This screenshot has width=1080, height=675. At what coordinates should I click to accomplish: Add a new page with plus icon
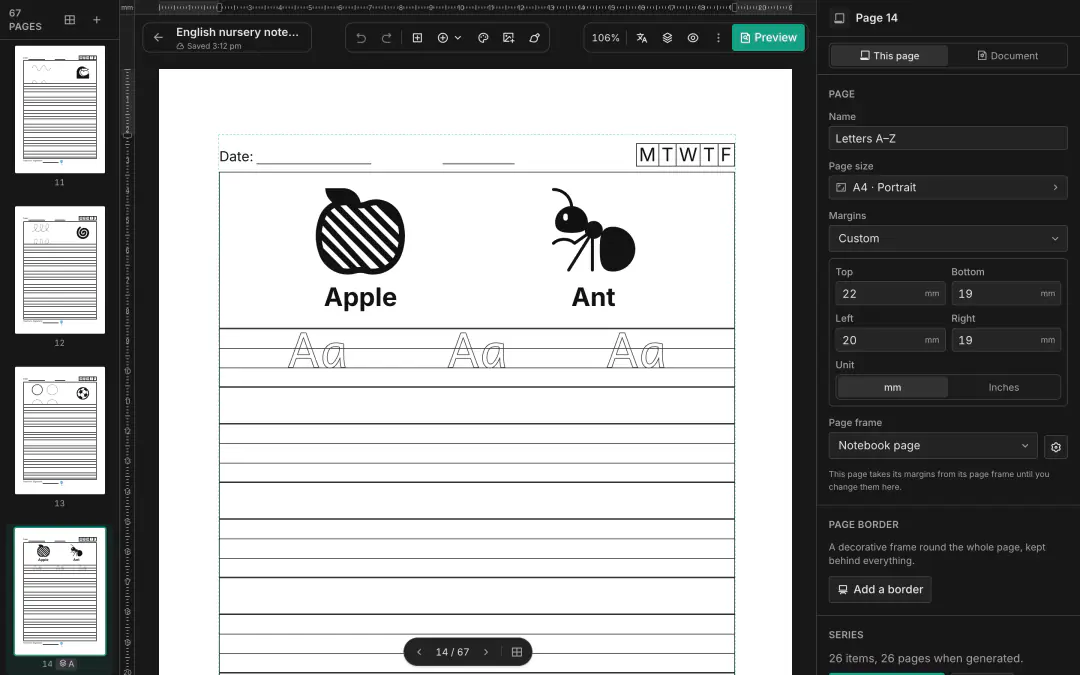pos(96,19)
